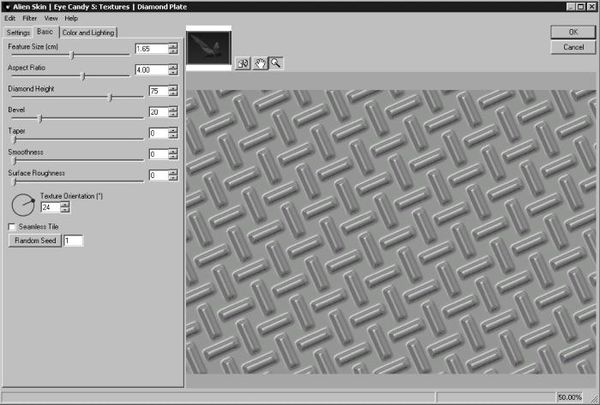600x405 pixels.
Task: Click the Feature Size spinner arrows
Action: coord(173,49)
